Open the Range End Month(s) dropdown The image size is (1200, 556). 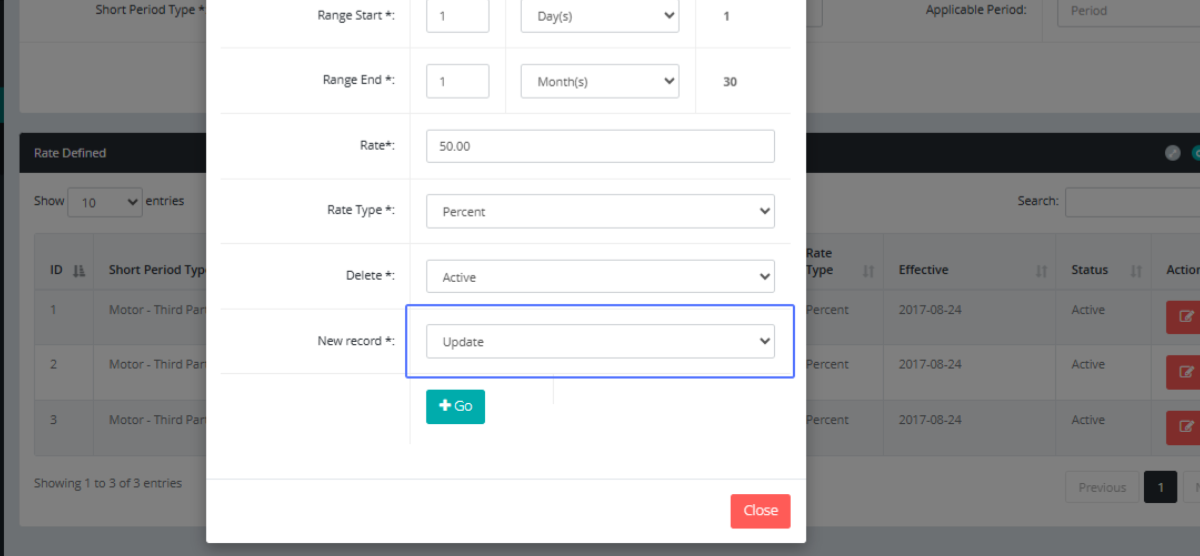pos(599,82)
